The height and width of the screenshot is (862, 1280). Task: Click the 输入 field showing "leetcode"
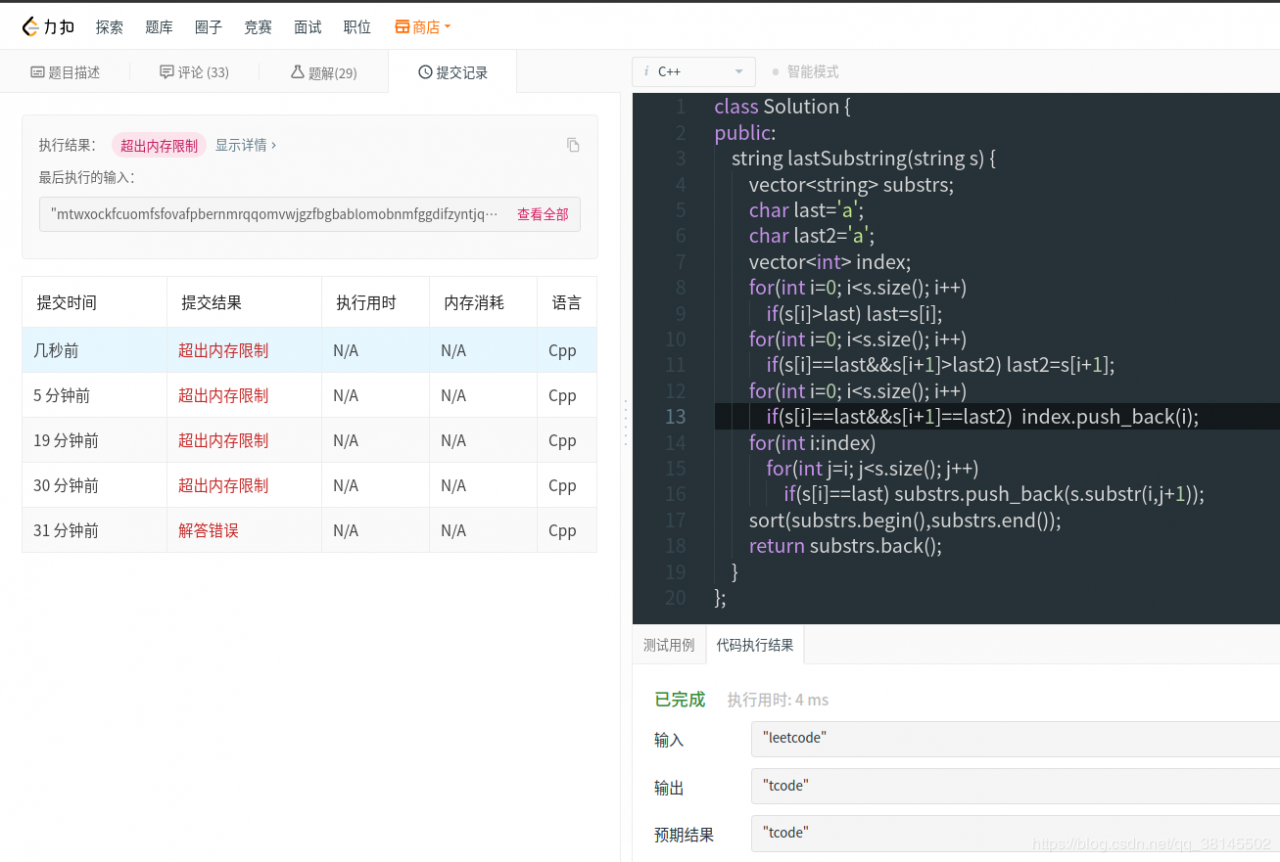1015,739
